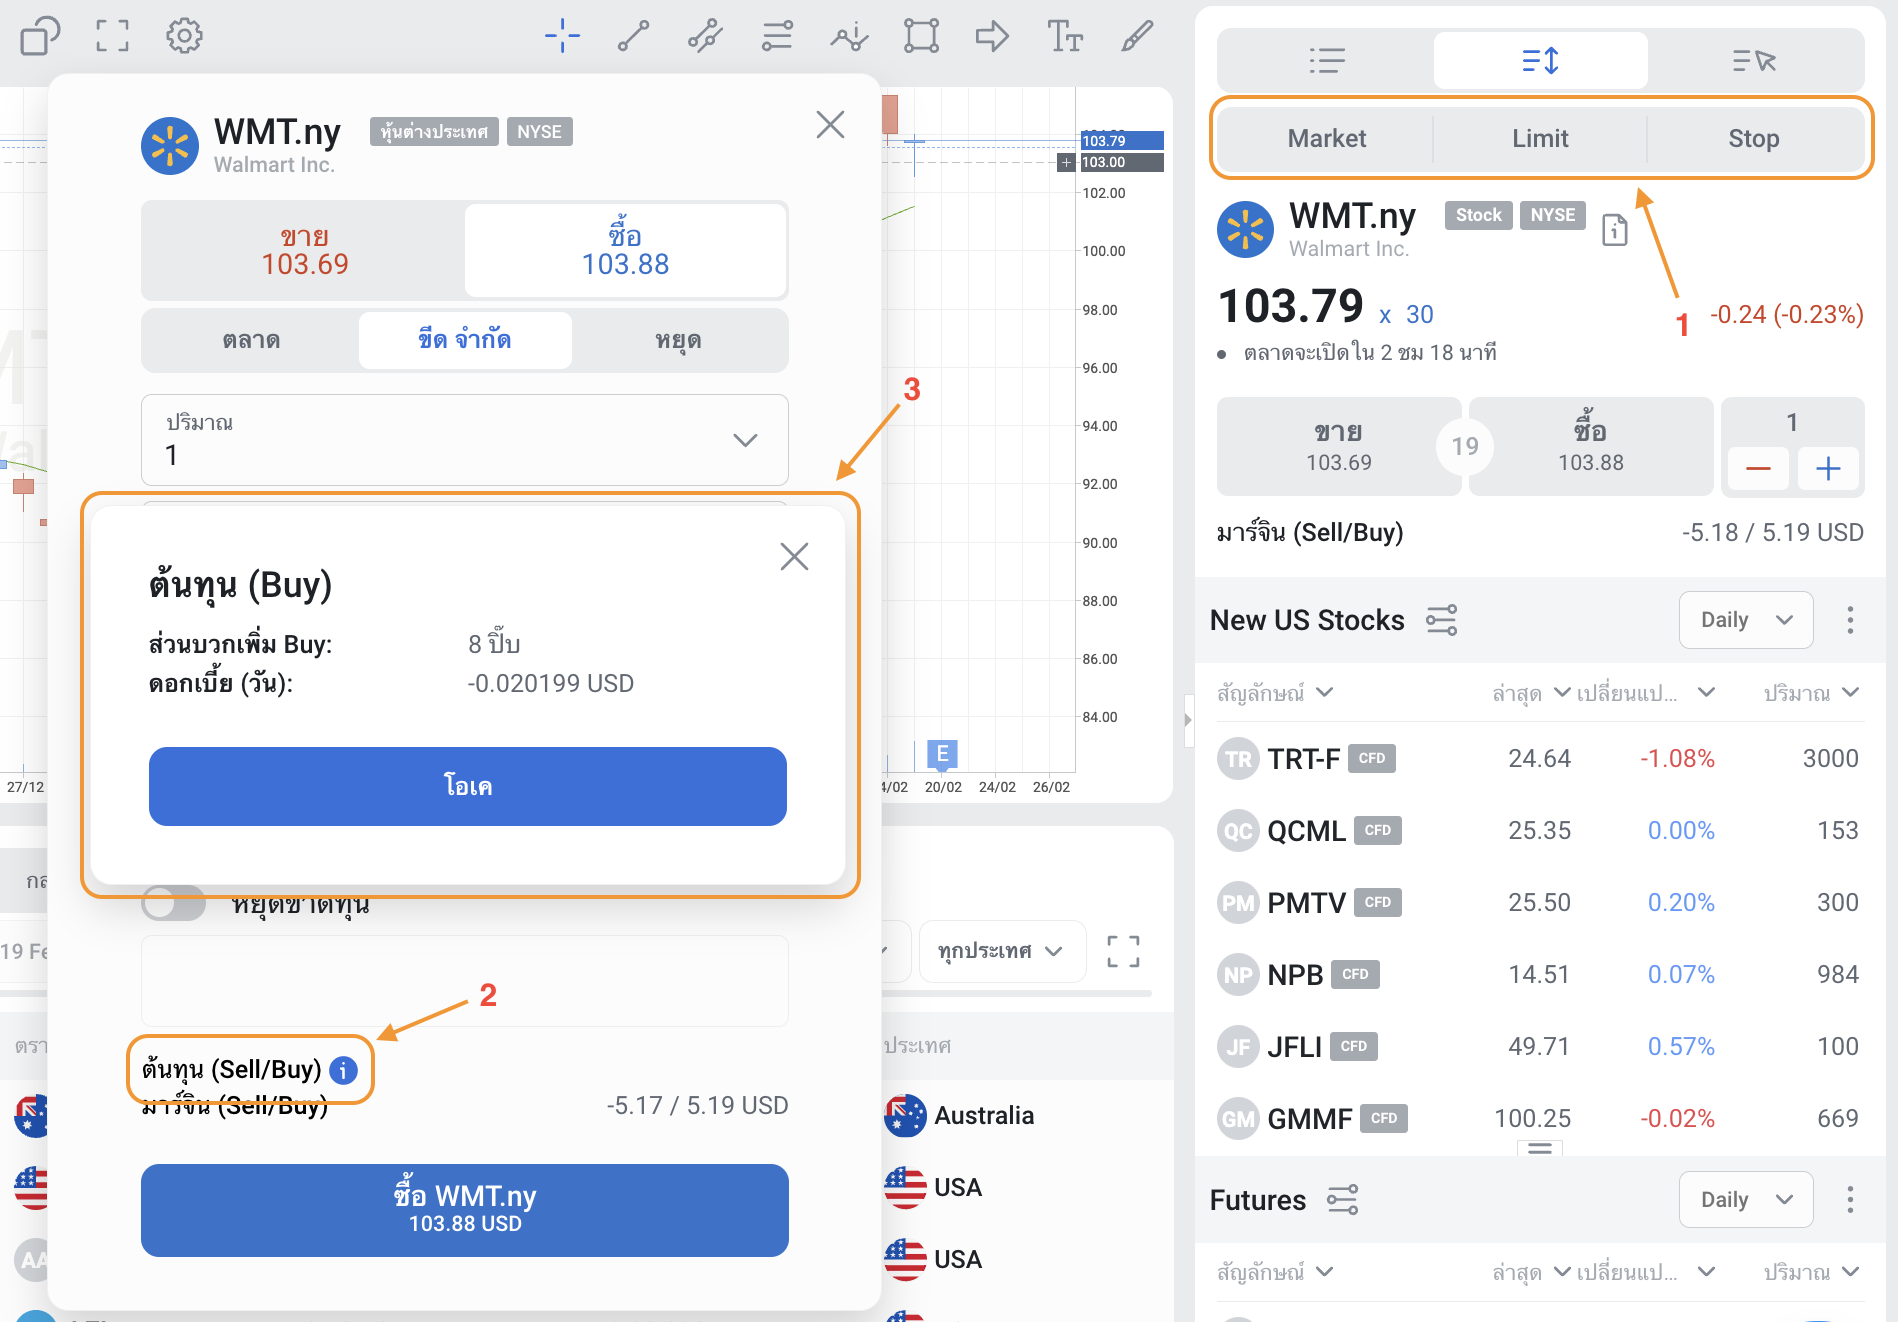Open the quantity dropdown in dialog

point(465,440)
